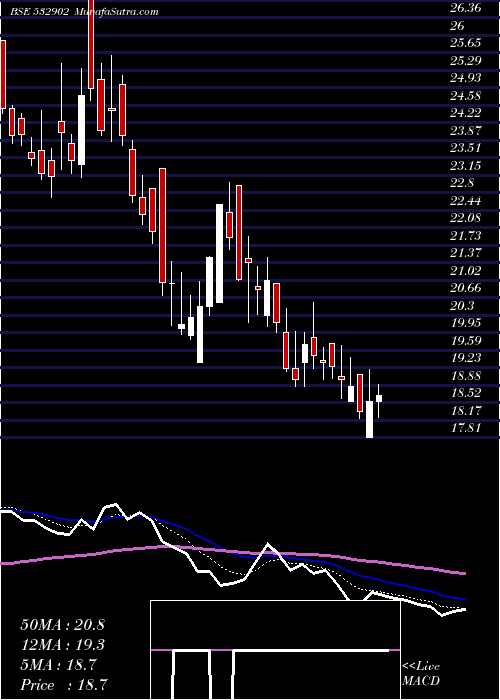Click the 25.65 price level label
The height and width of the screenshot is (700, 500).
pos(466,43)
